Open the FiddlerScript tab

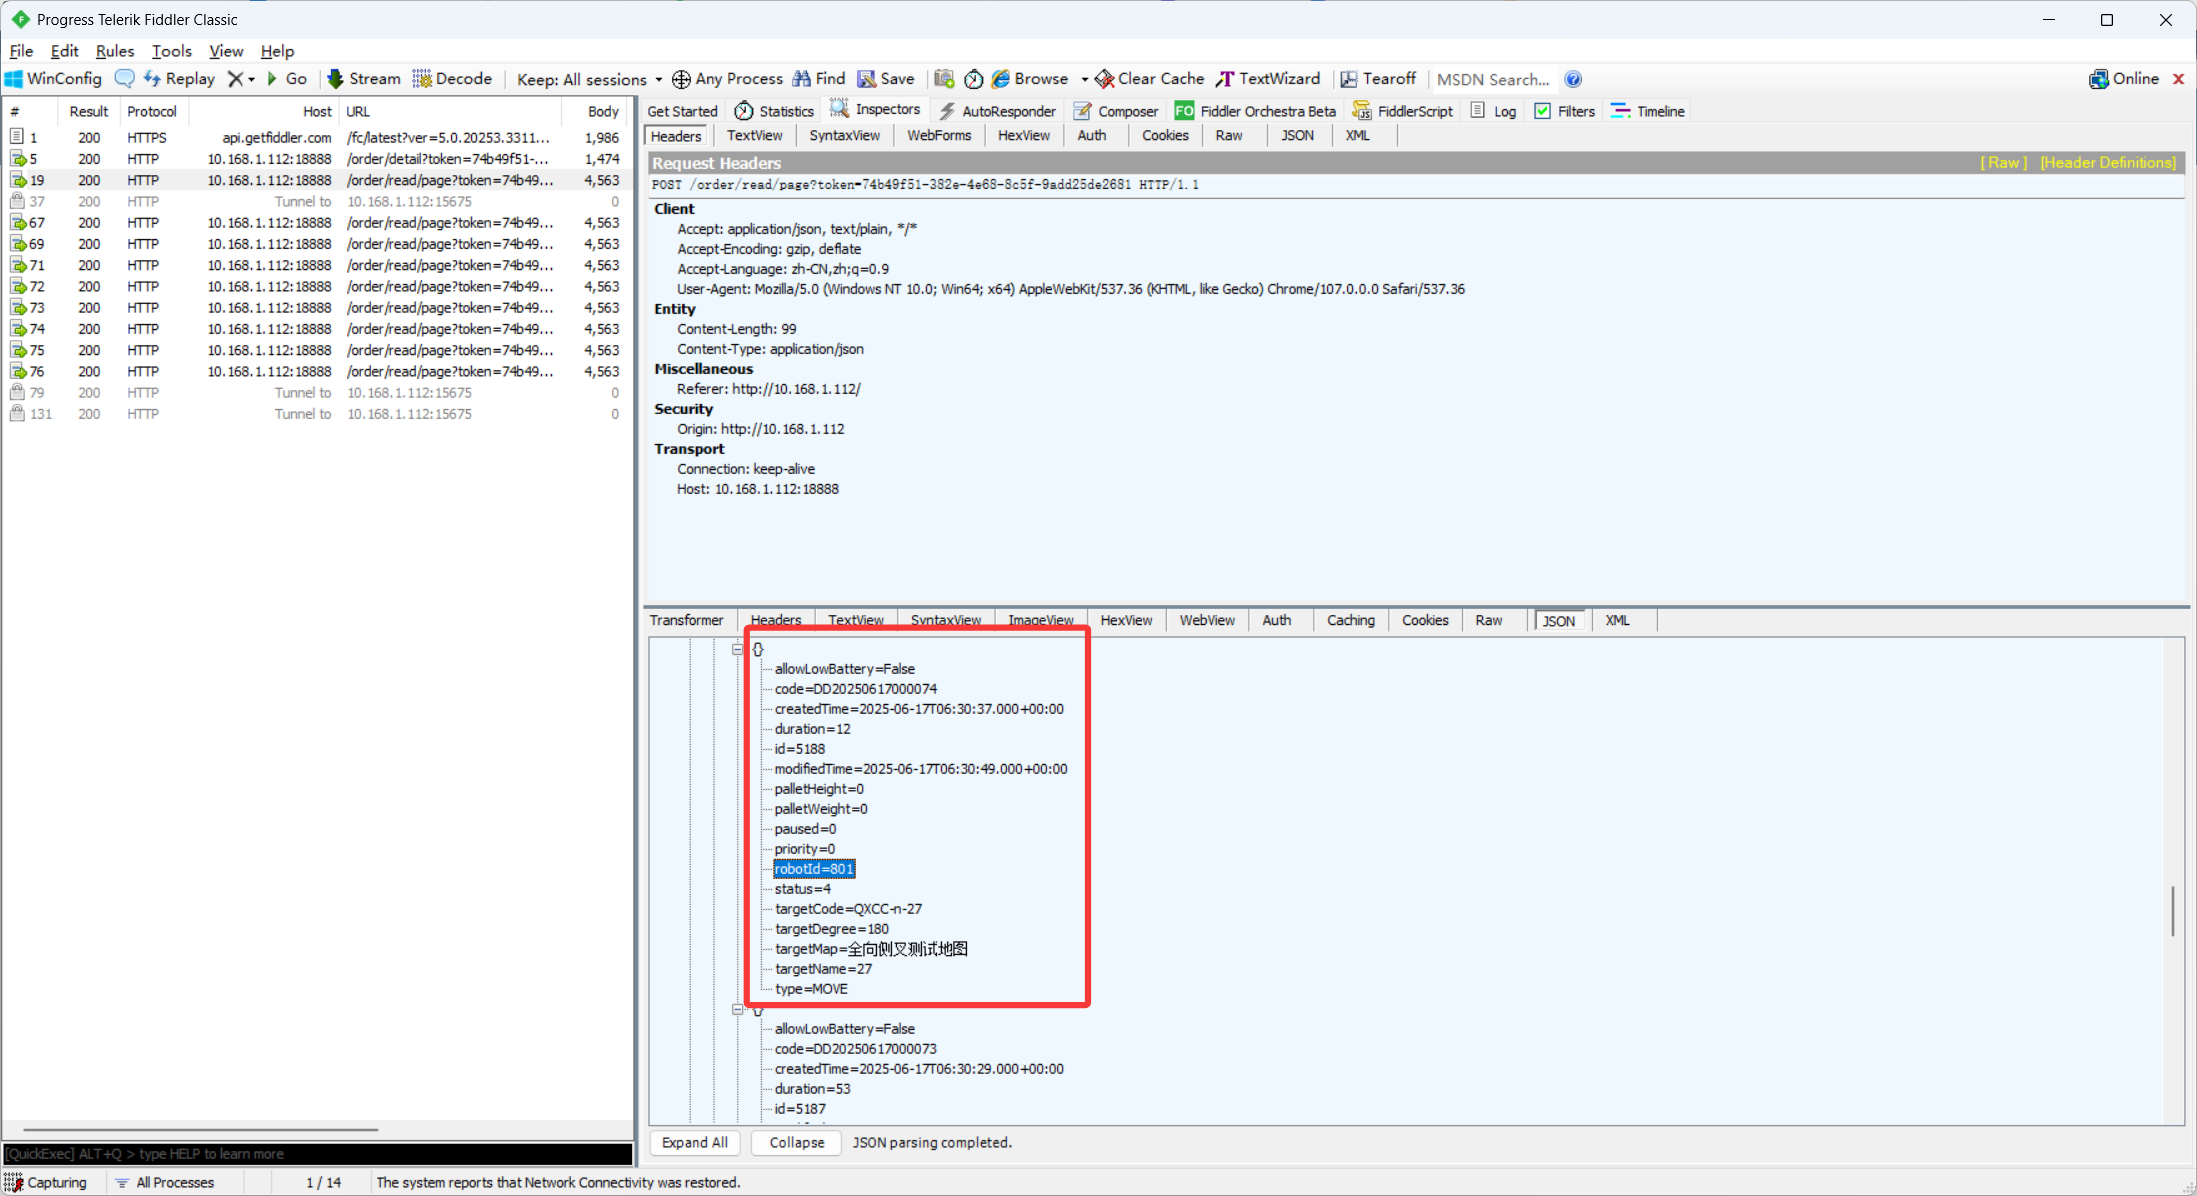pyautogui.click(x=1403, y=111)
